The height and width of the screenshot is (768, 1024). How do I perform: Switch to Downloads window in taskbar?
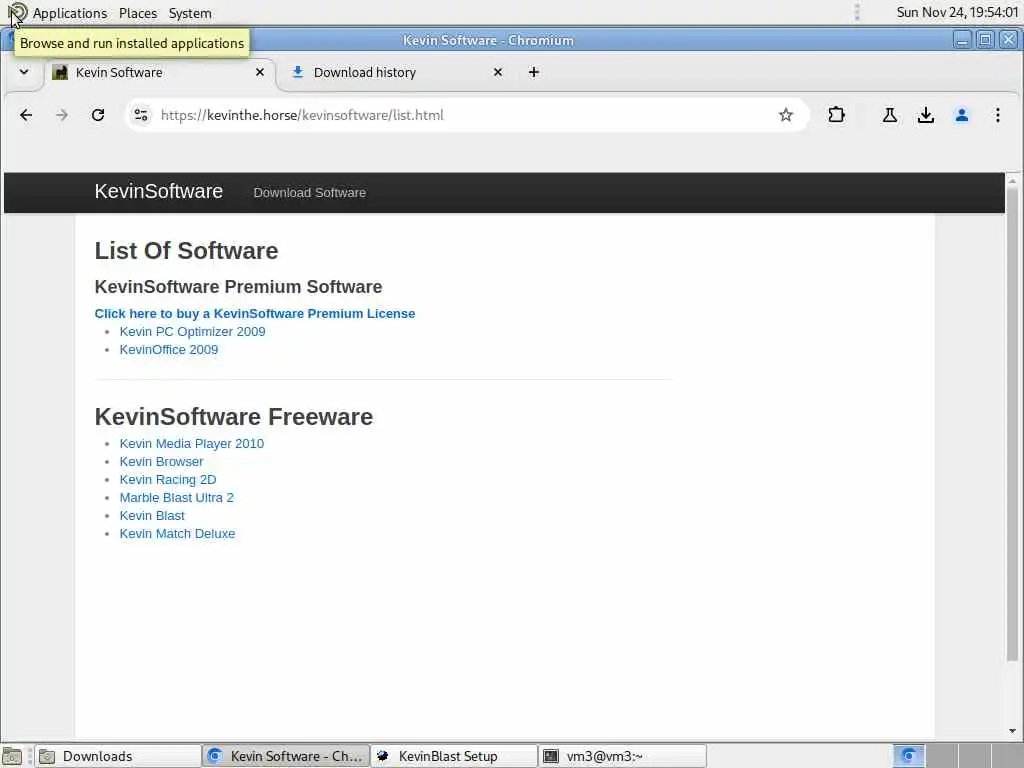tap(118, 756)
